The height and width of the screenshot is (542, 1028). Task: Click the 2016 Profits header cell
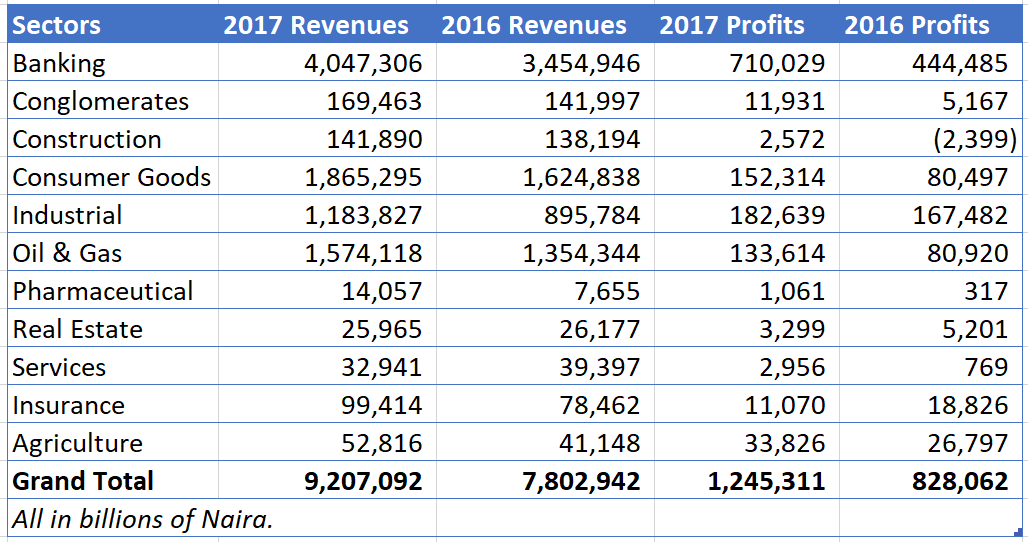coord(917,25)
